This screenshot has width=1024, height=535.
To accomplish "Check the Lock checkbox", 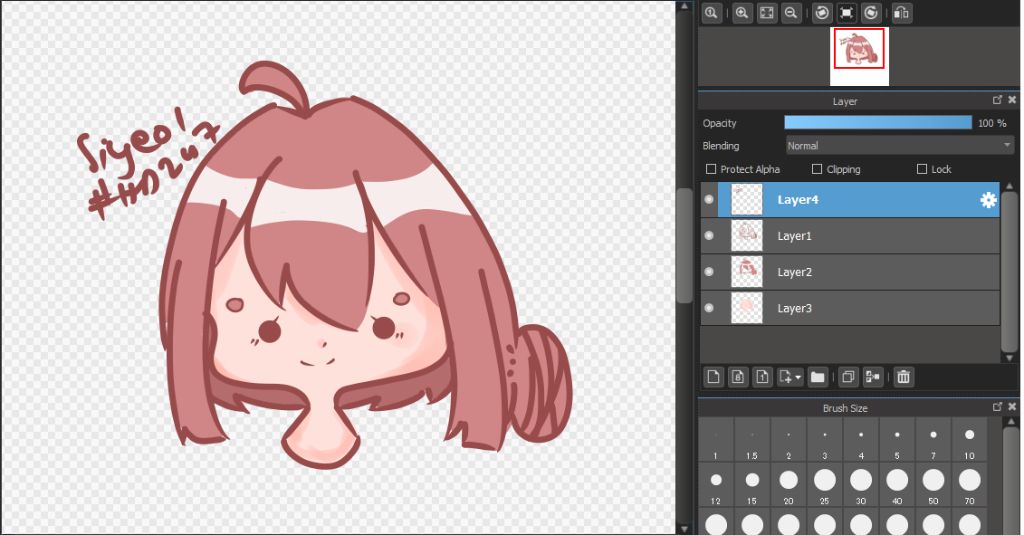I will point(921,169).
